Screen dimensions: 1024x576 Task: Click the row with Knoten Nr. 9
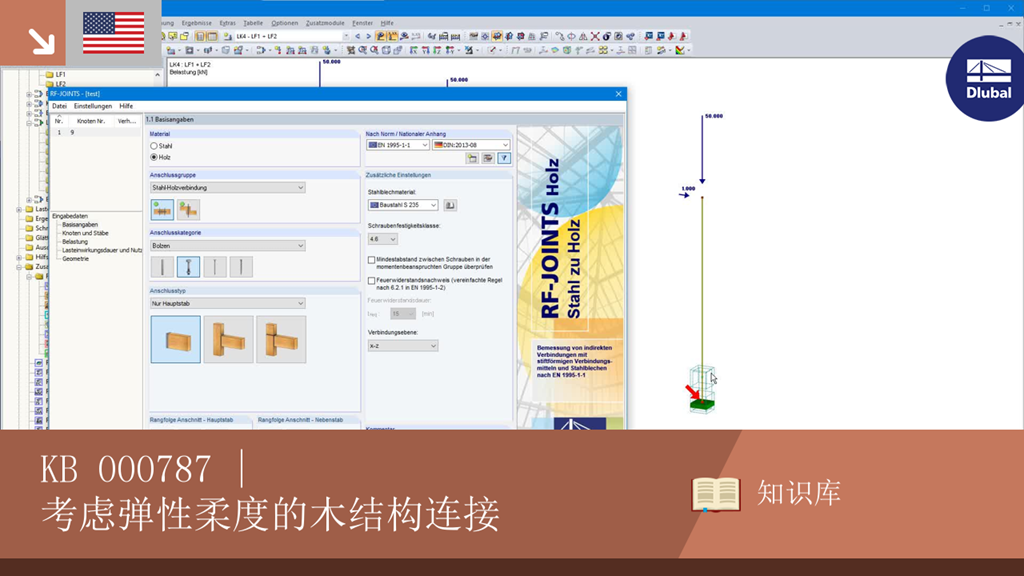click(96, 133)
